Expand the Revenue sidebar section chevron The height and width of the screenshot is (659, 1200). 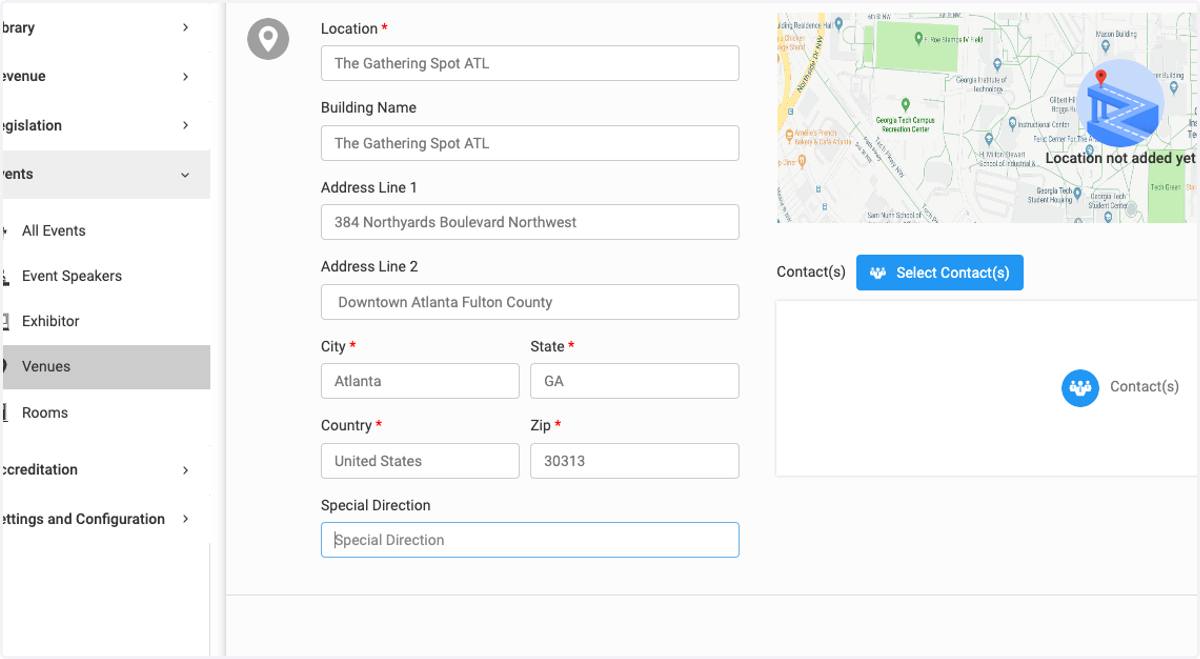point(185,76)
